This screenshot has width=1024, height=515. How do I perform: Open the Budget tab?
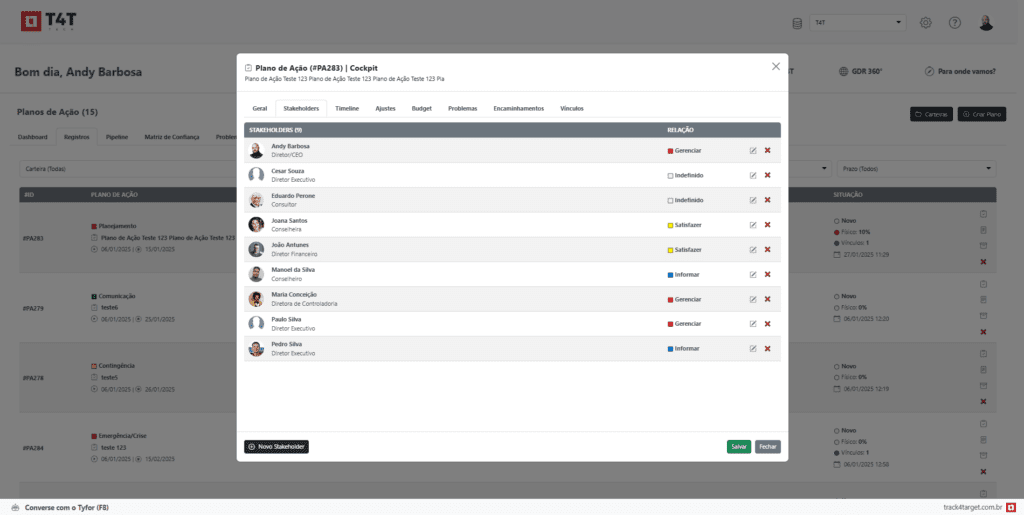coord(422,108)
